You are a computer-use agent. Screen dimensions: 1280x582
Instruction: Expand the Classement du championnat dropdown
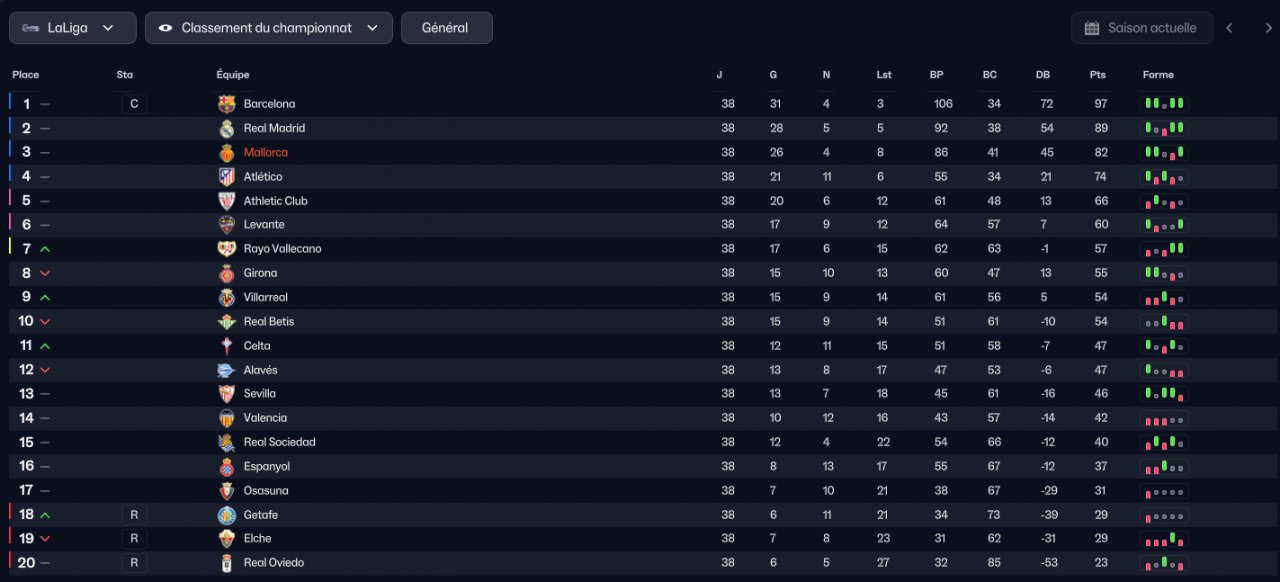click(268, 28)
